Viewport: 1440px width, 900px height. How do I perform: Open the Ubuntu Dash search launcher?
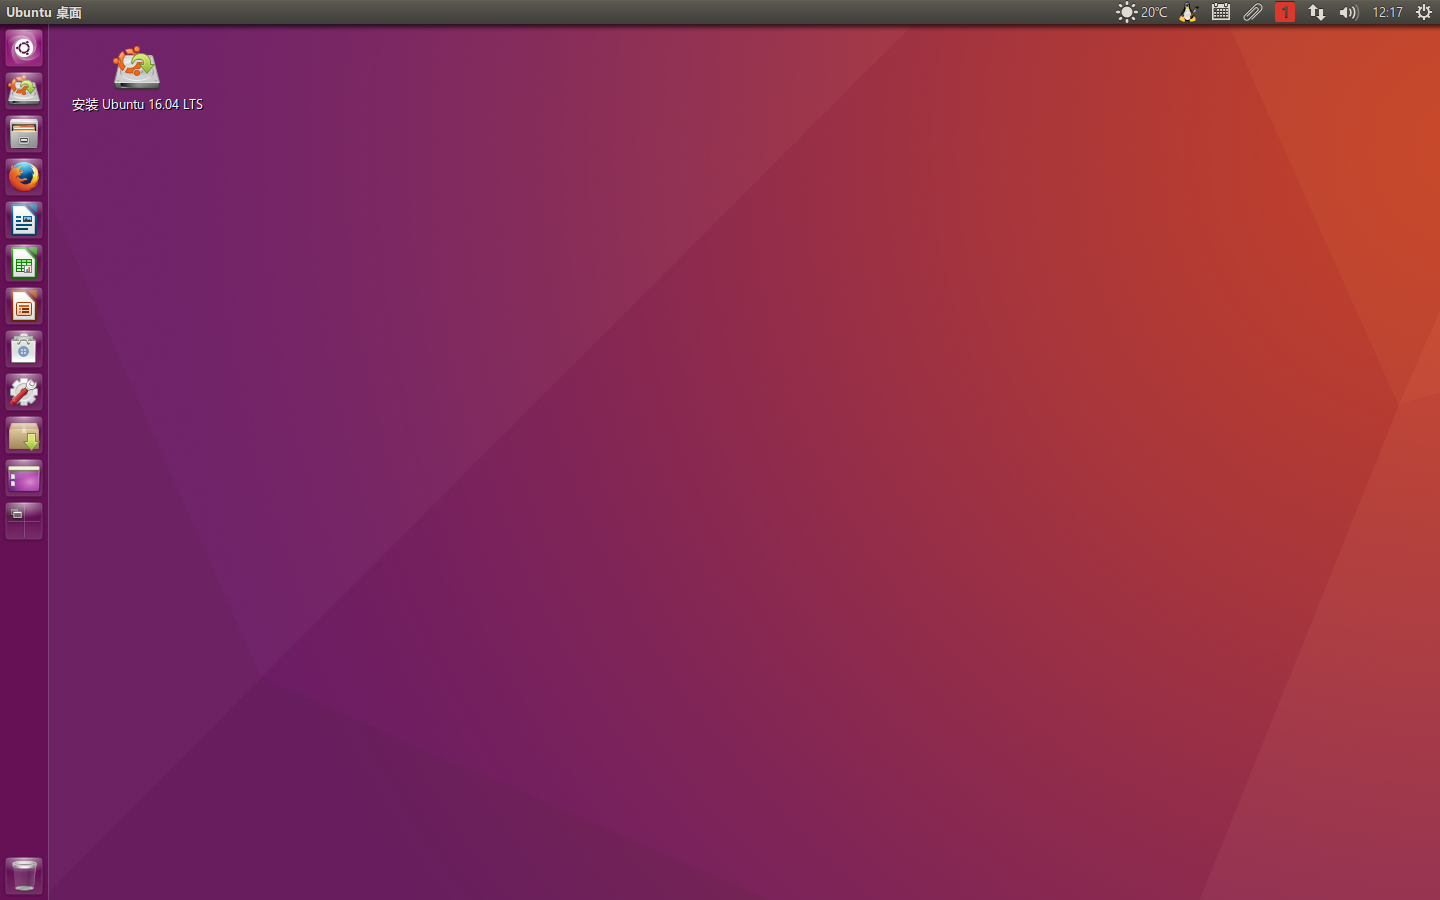pos(24,48)
